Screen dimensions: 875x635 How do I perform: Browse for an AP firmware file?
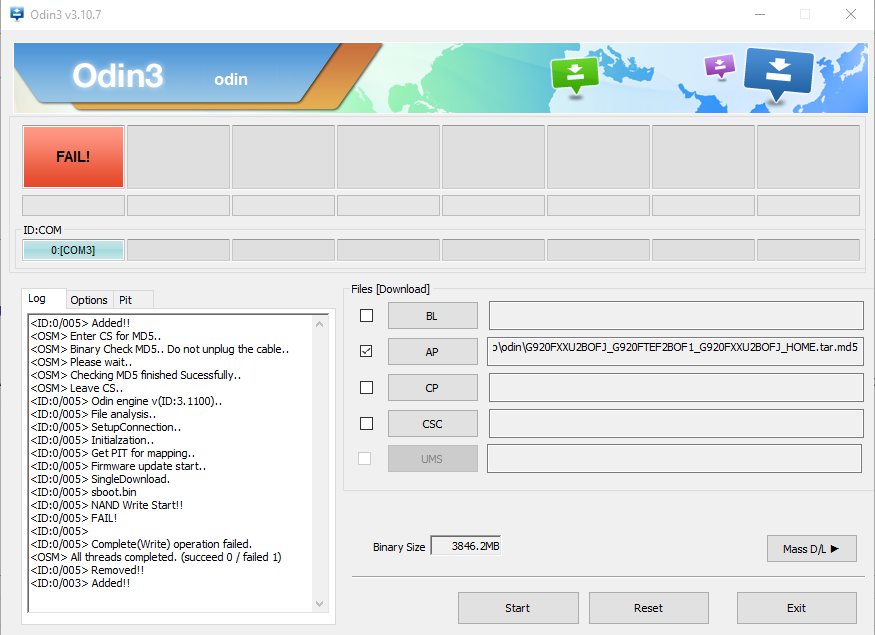point(432,352)
